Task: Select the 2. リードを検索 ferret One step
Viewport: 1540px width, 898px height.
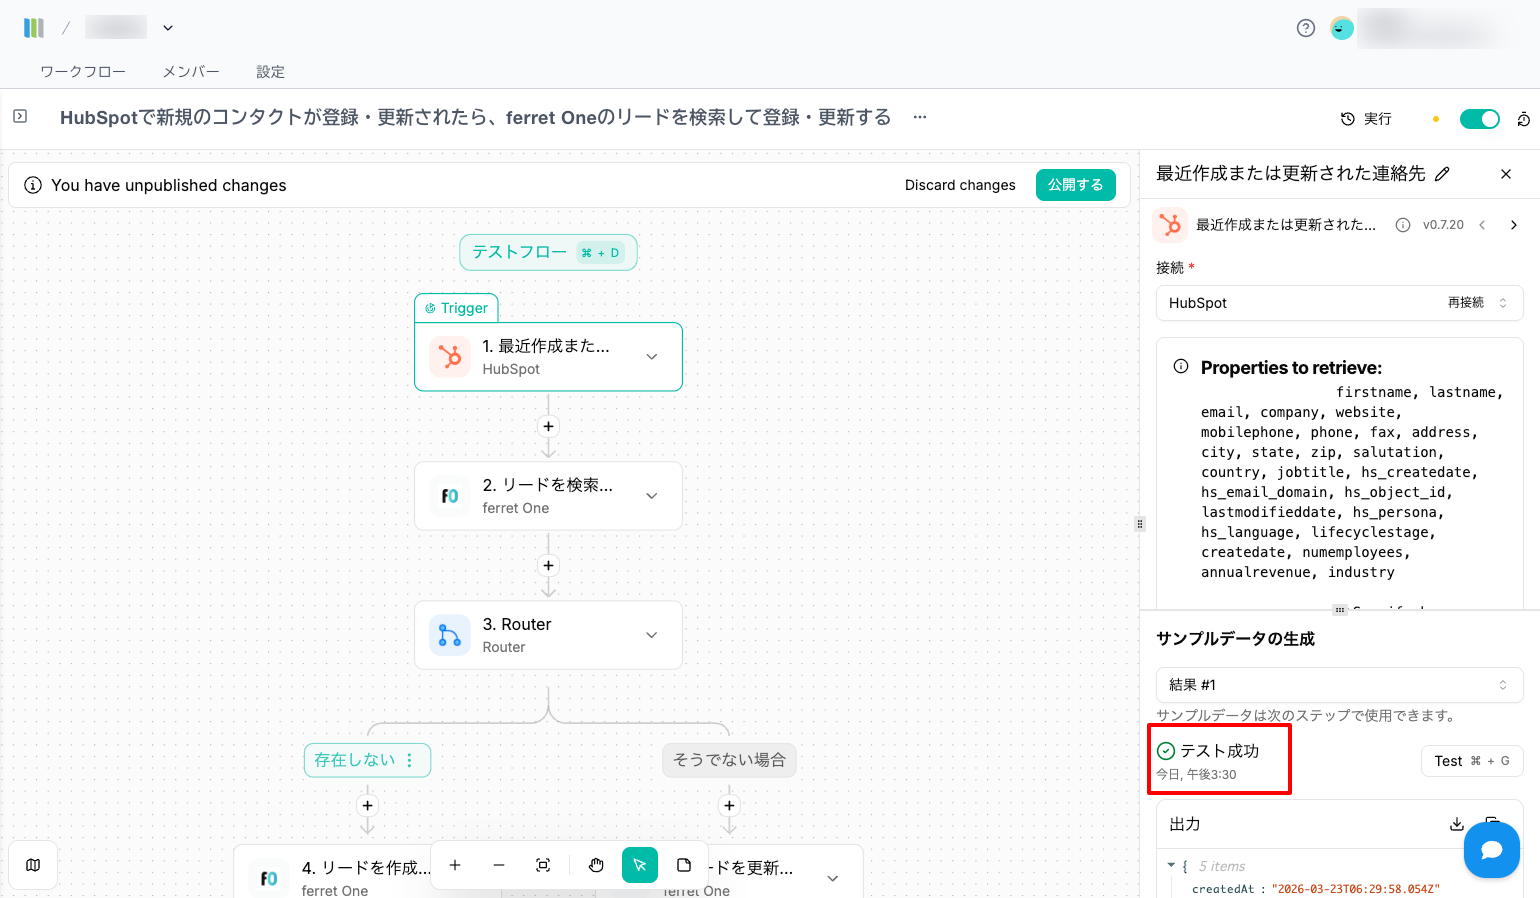Action: (x=547, y=496)
